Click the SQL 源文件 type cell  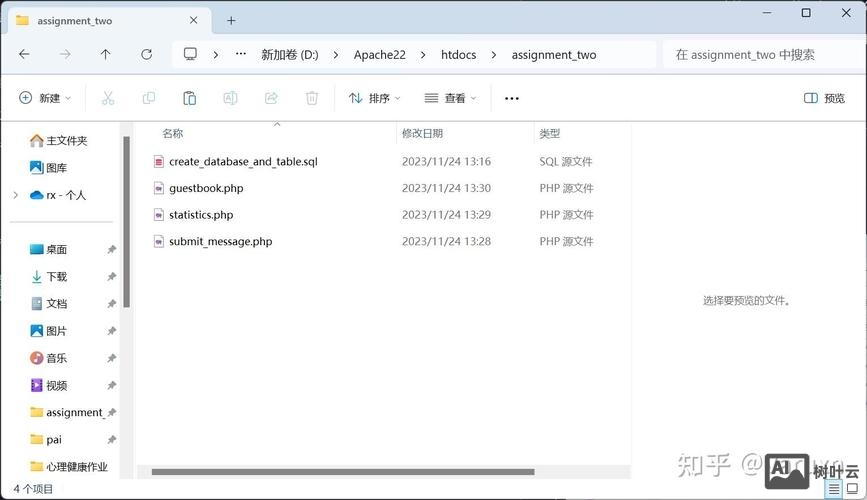(x=566, y=162)
